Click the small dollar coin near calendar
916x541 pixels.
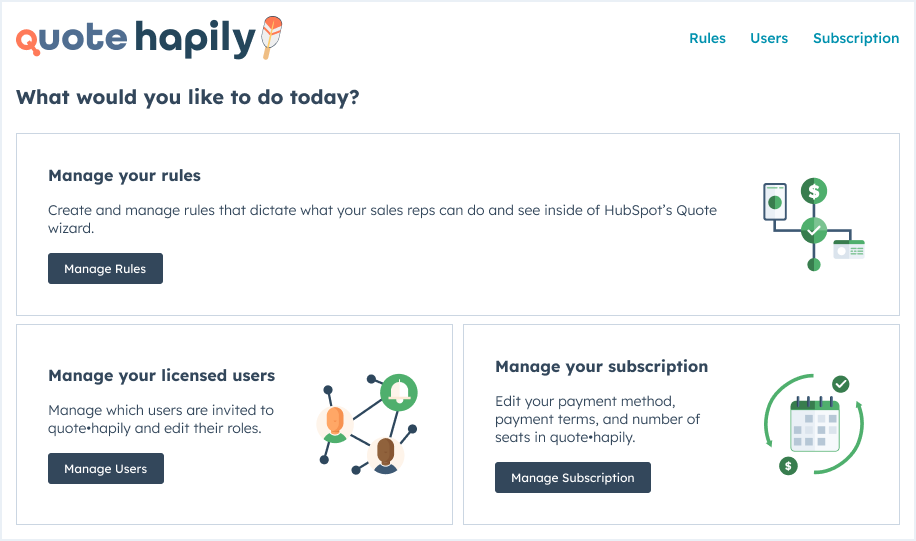pos(788,466)
